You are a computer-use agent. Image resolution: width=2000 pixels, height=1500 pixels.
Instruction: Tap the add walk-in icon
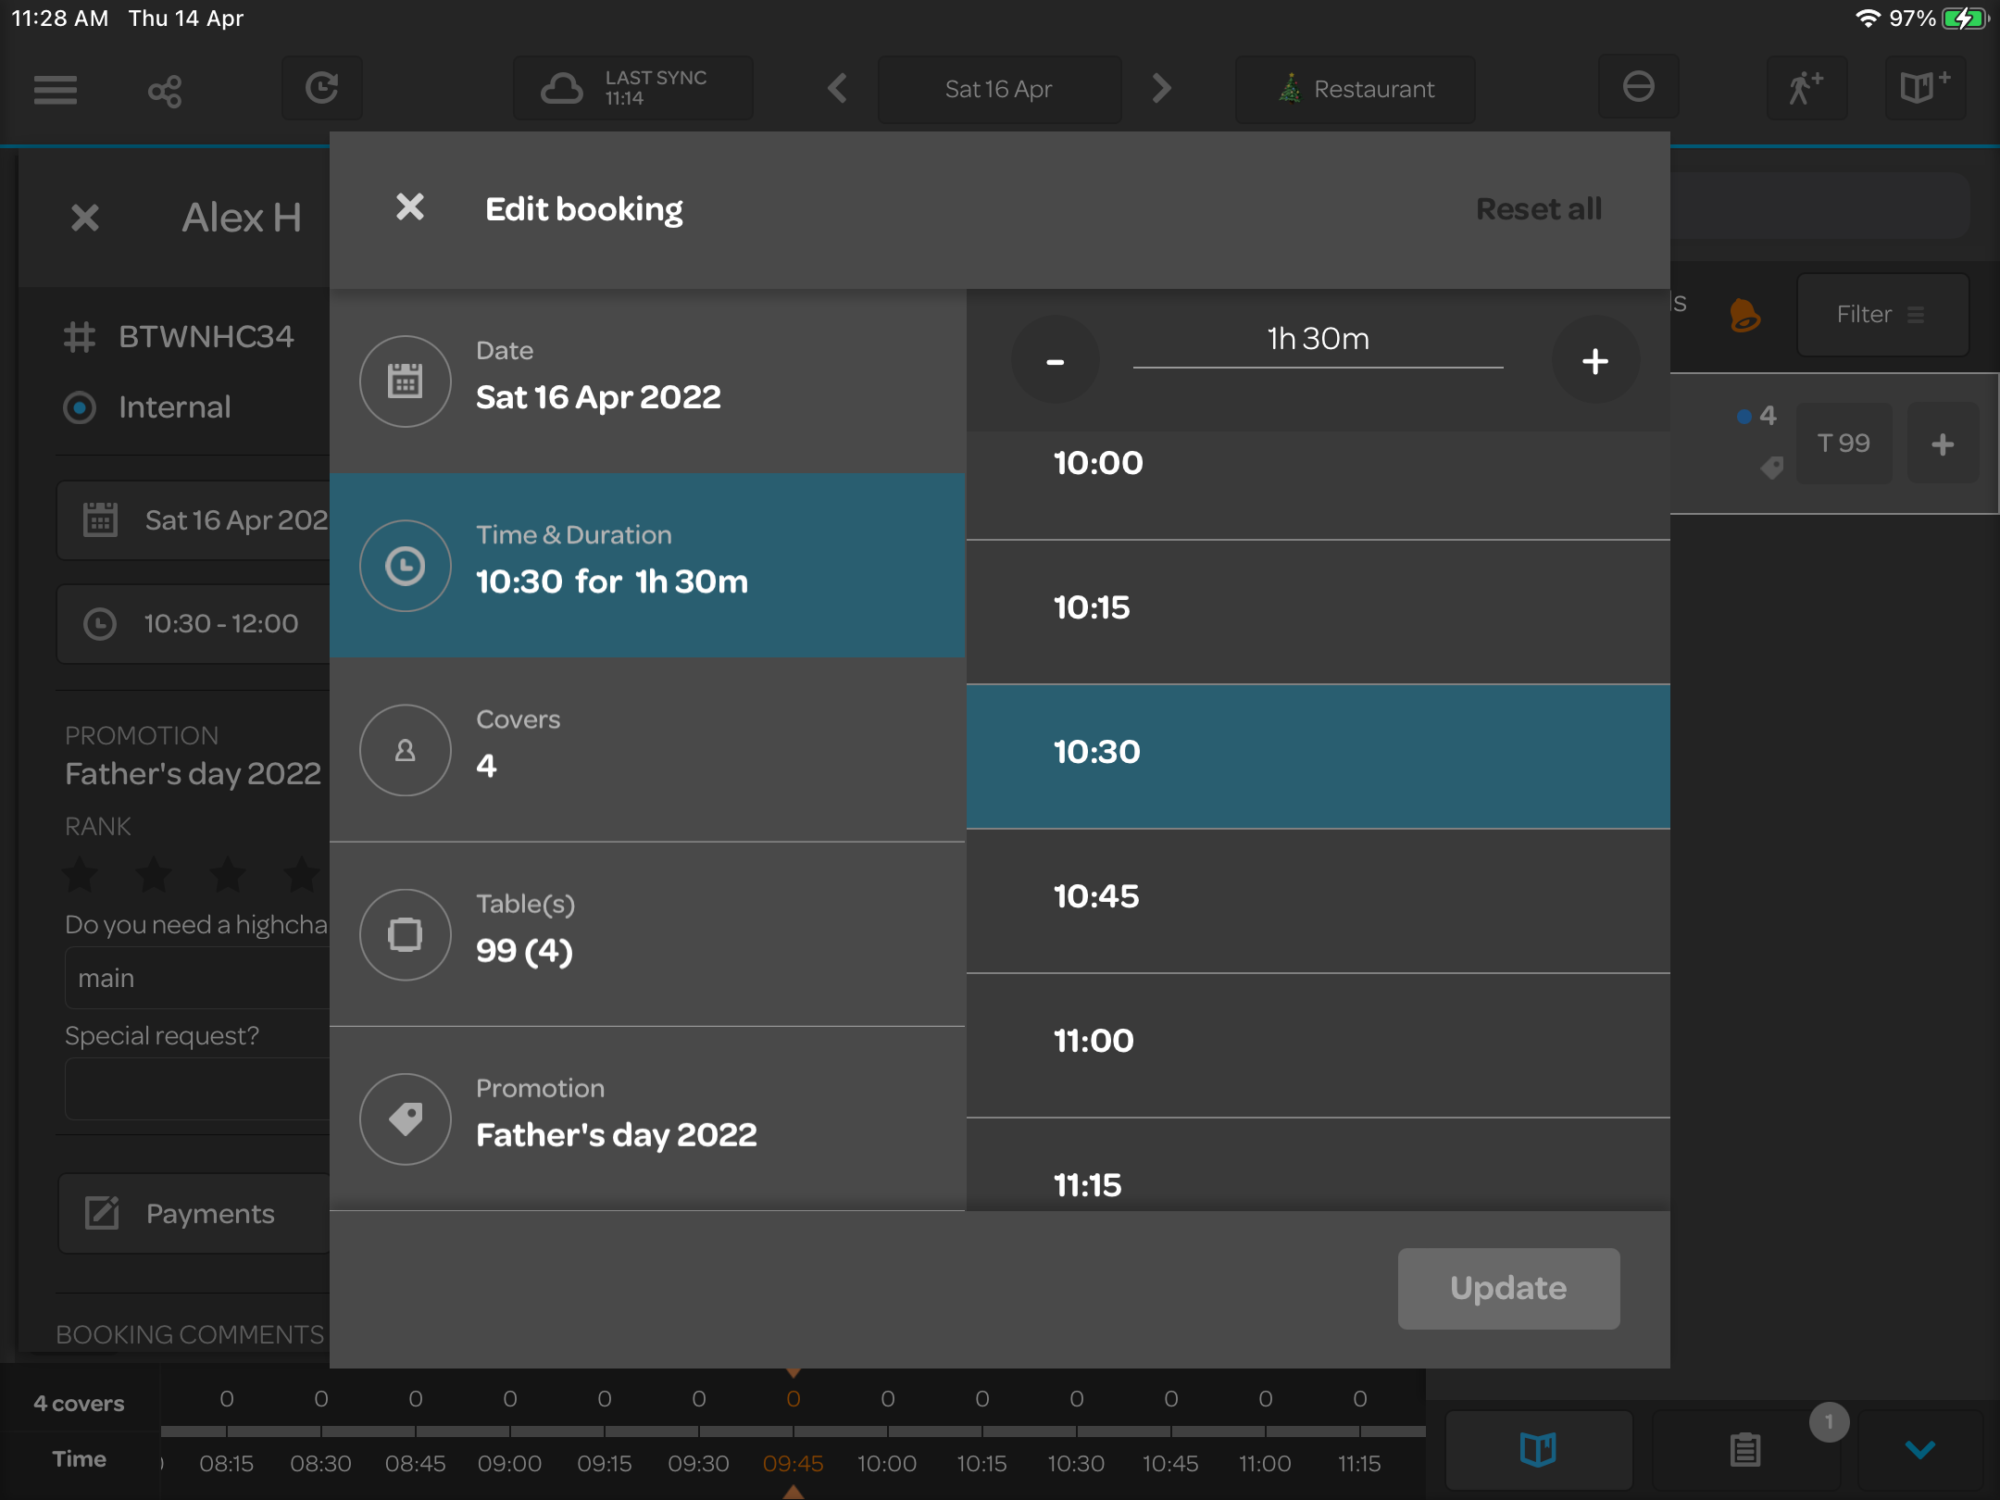[x=1805, y=88]
